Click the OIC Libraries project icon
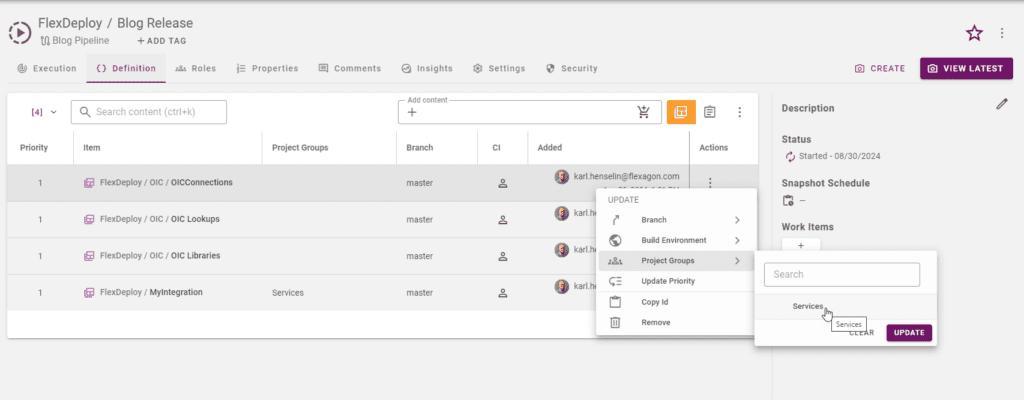Screen dimensions: 1024x400 pyautogui.click(x=89, y=256)
